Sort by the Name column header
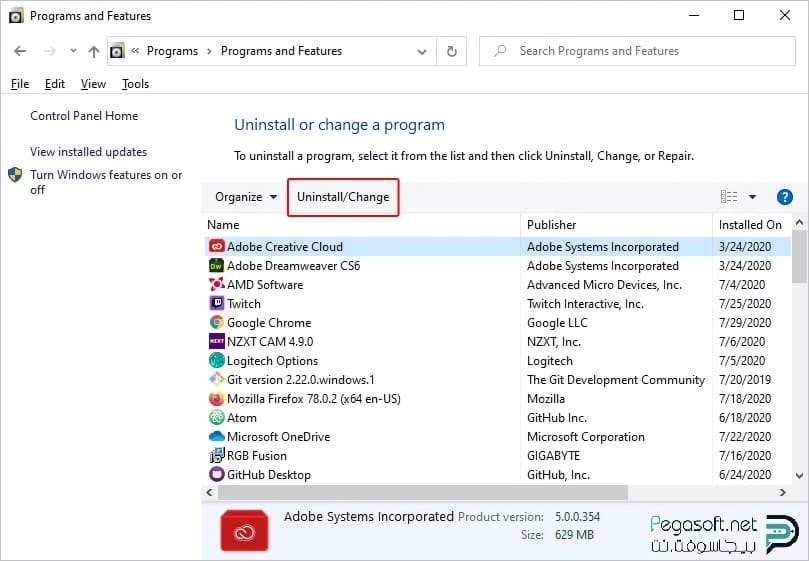The width and height of the screenshot is (809, 561). [362, 225]
